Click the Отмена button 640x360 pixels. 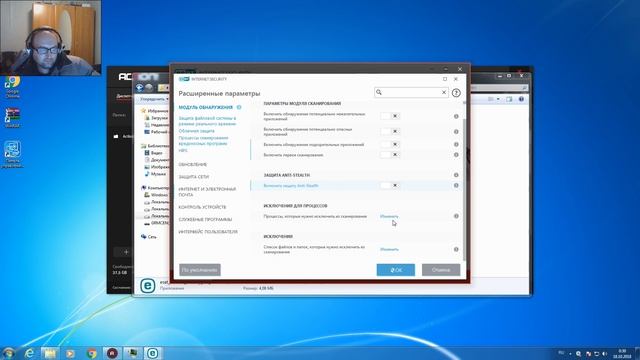(441, 270)
